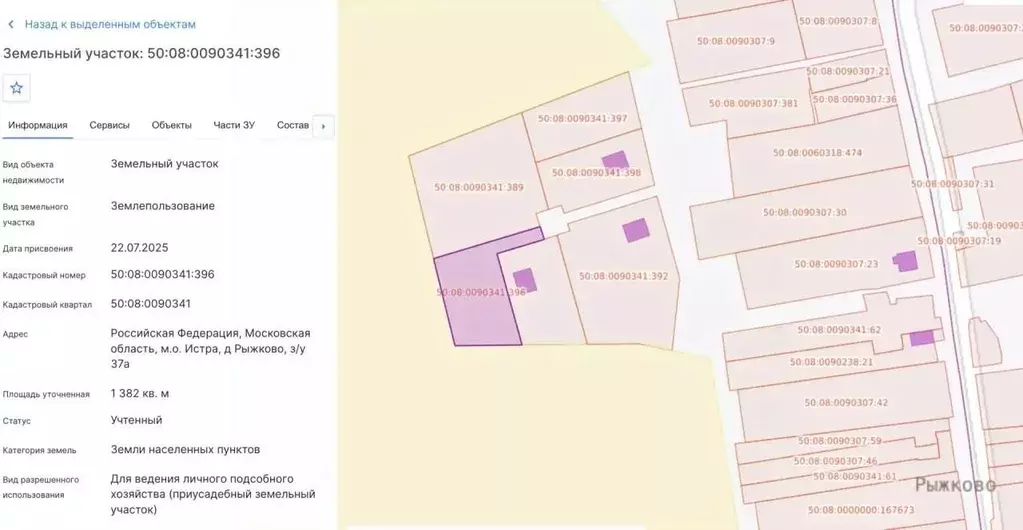Click parcel label 50:08:0090341:392 on map
The width and height of the screenshot is (1023, 530).
[624, 276]
